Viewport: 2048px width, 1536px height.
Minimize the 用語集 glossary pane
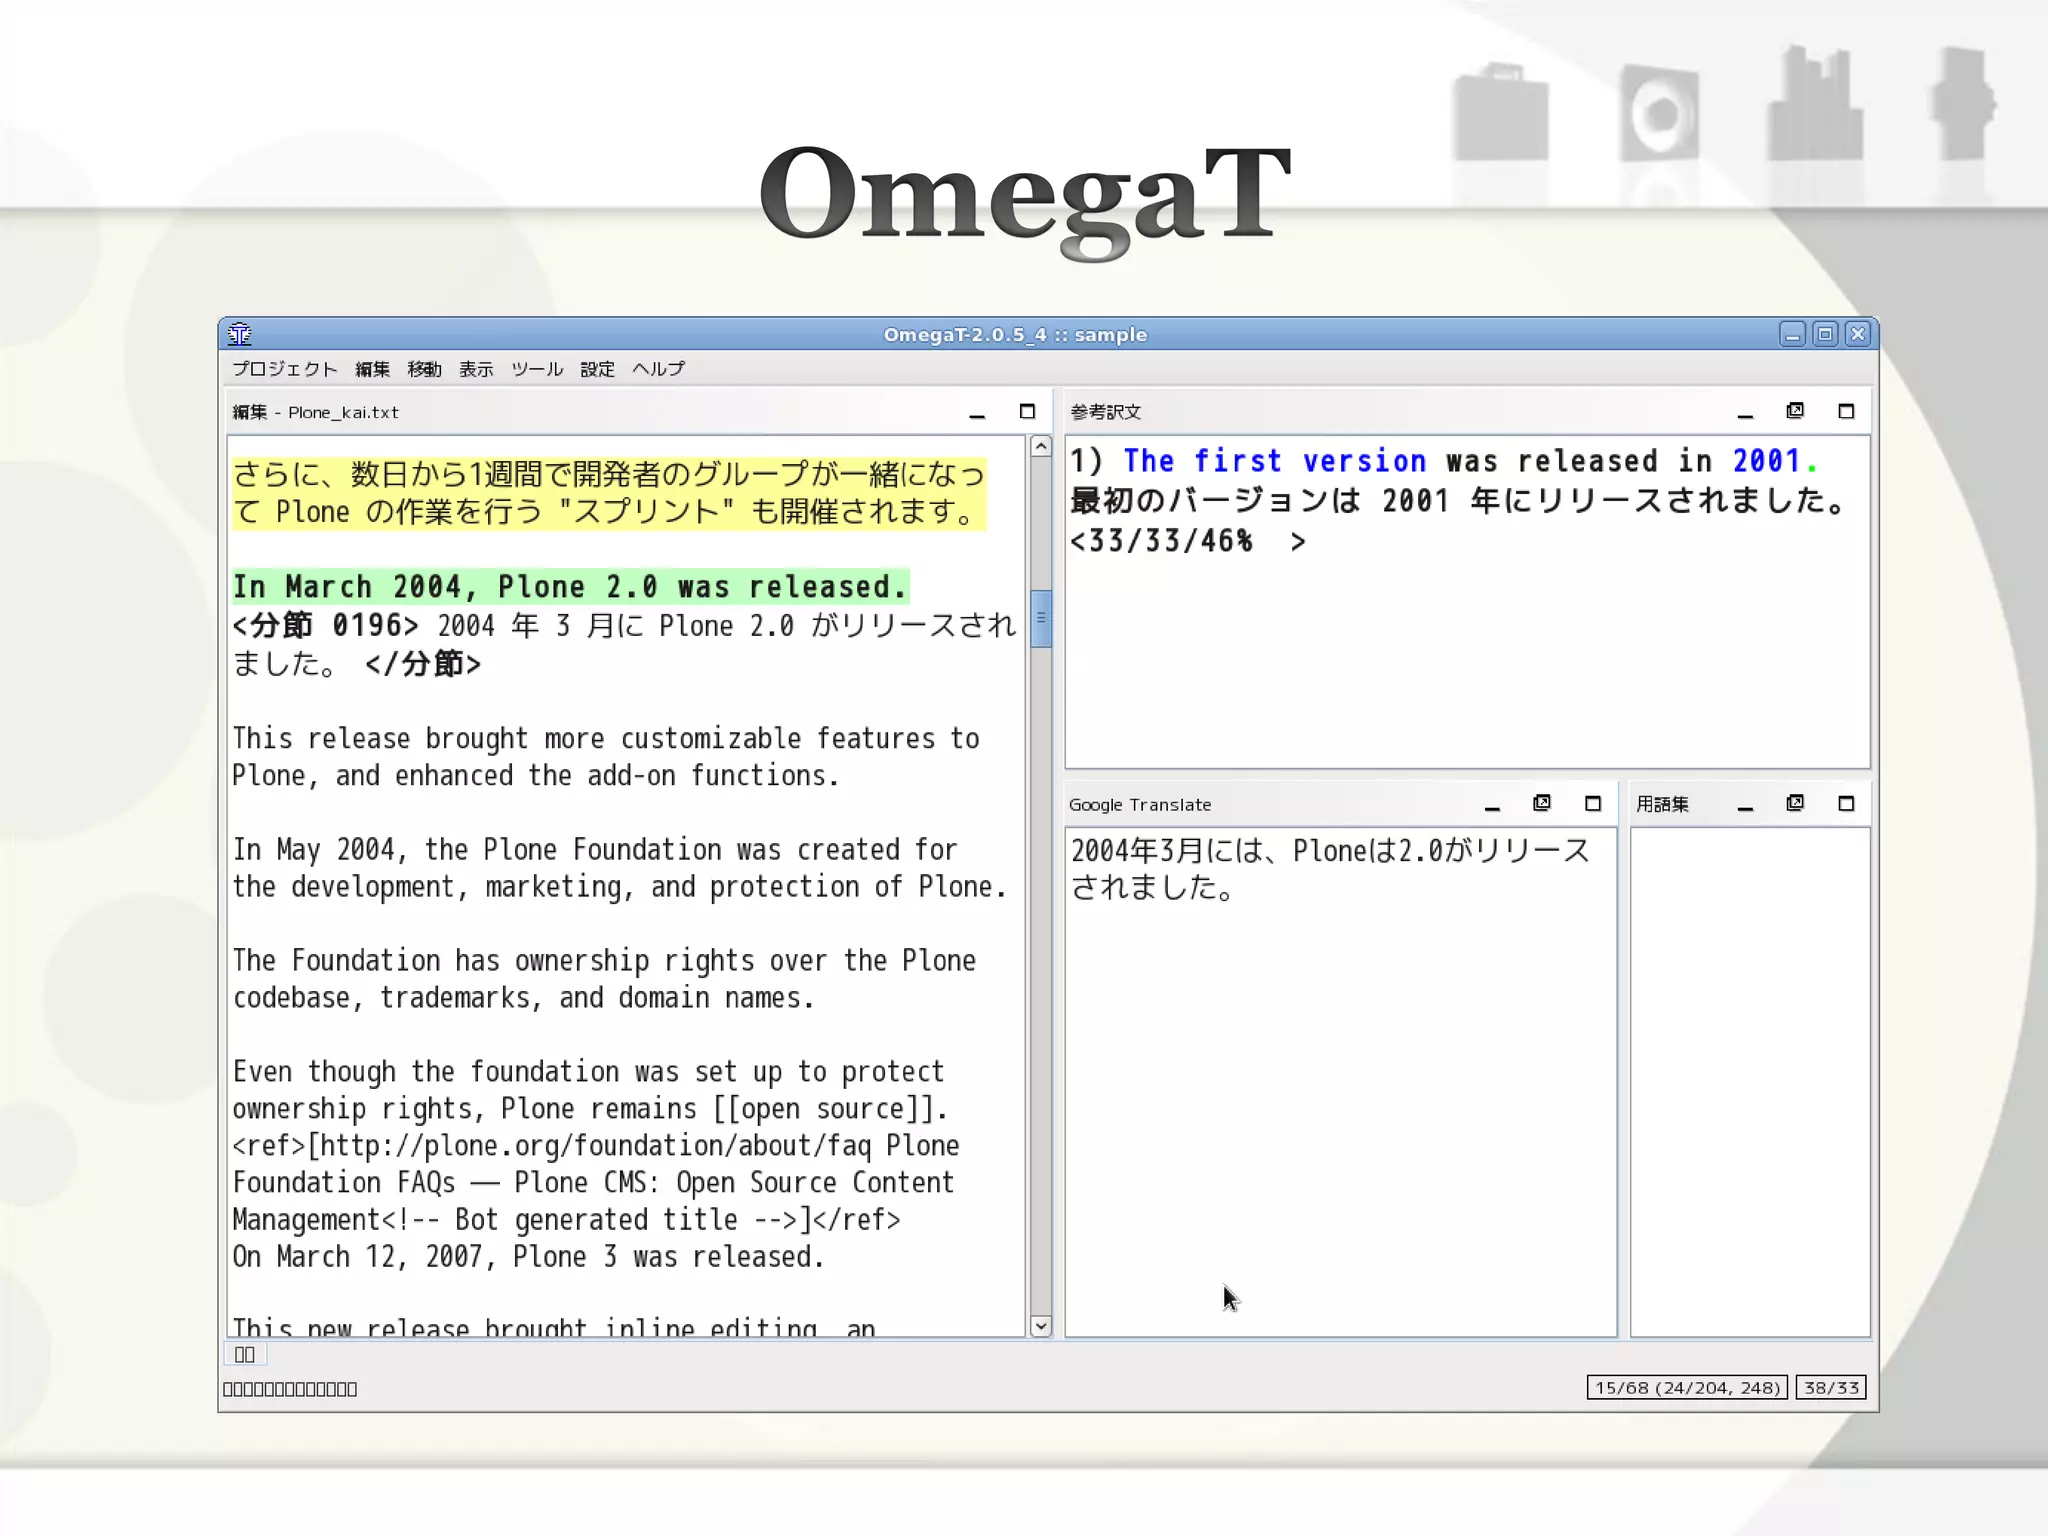1745,805
